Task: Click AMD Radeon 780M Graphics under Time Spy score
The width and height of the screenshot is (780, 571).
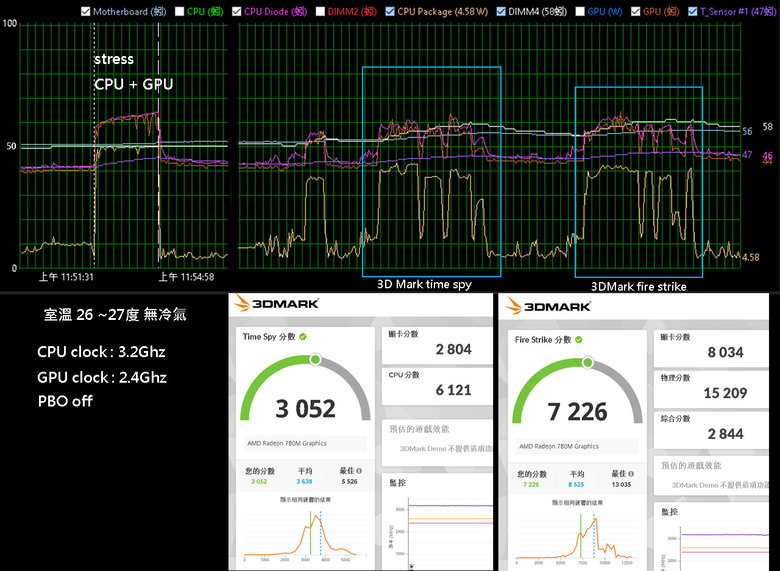Action: (287, 443)
